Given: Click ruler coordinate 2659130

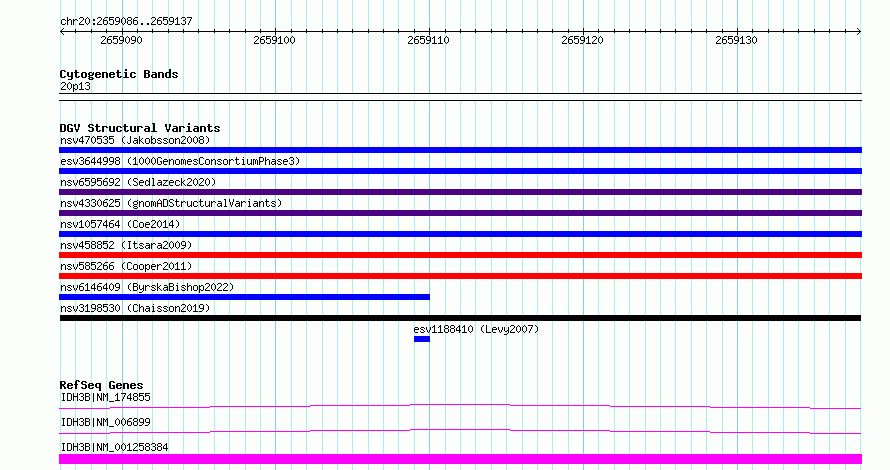Looking at the screenshot, I should pos(736,40).
